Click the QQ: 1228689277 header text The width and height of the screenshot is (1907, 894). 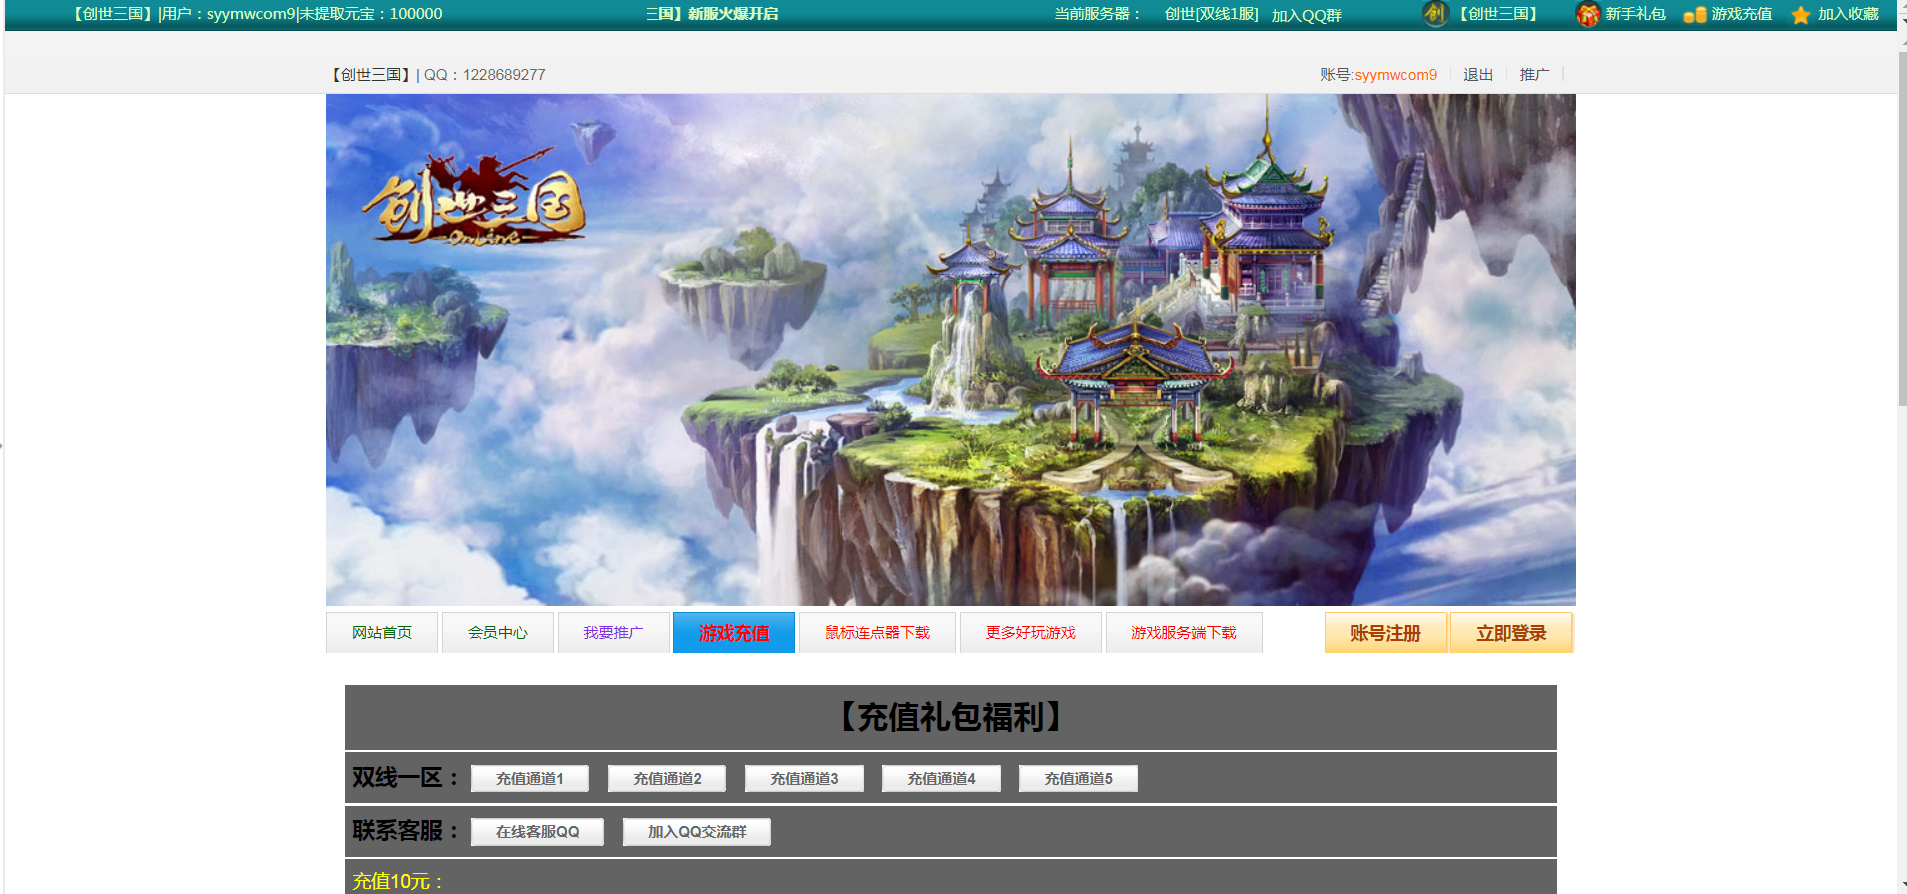point(485,75)
